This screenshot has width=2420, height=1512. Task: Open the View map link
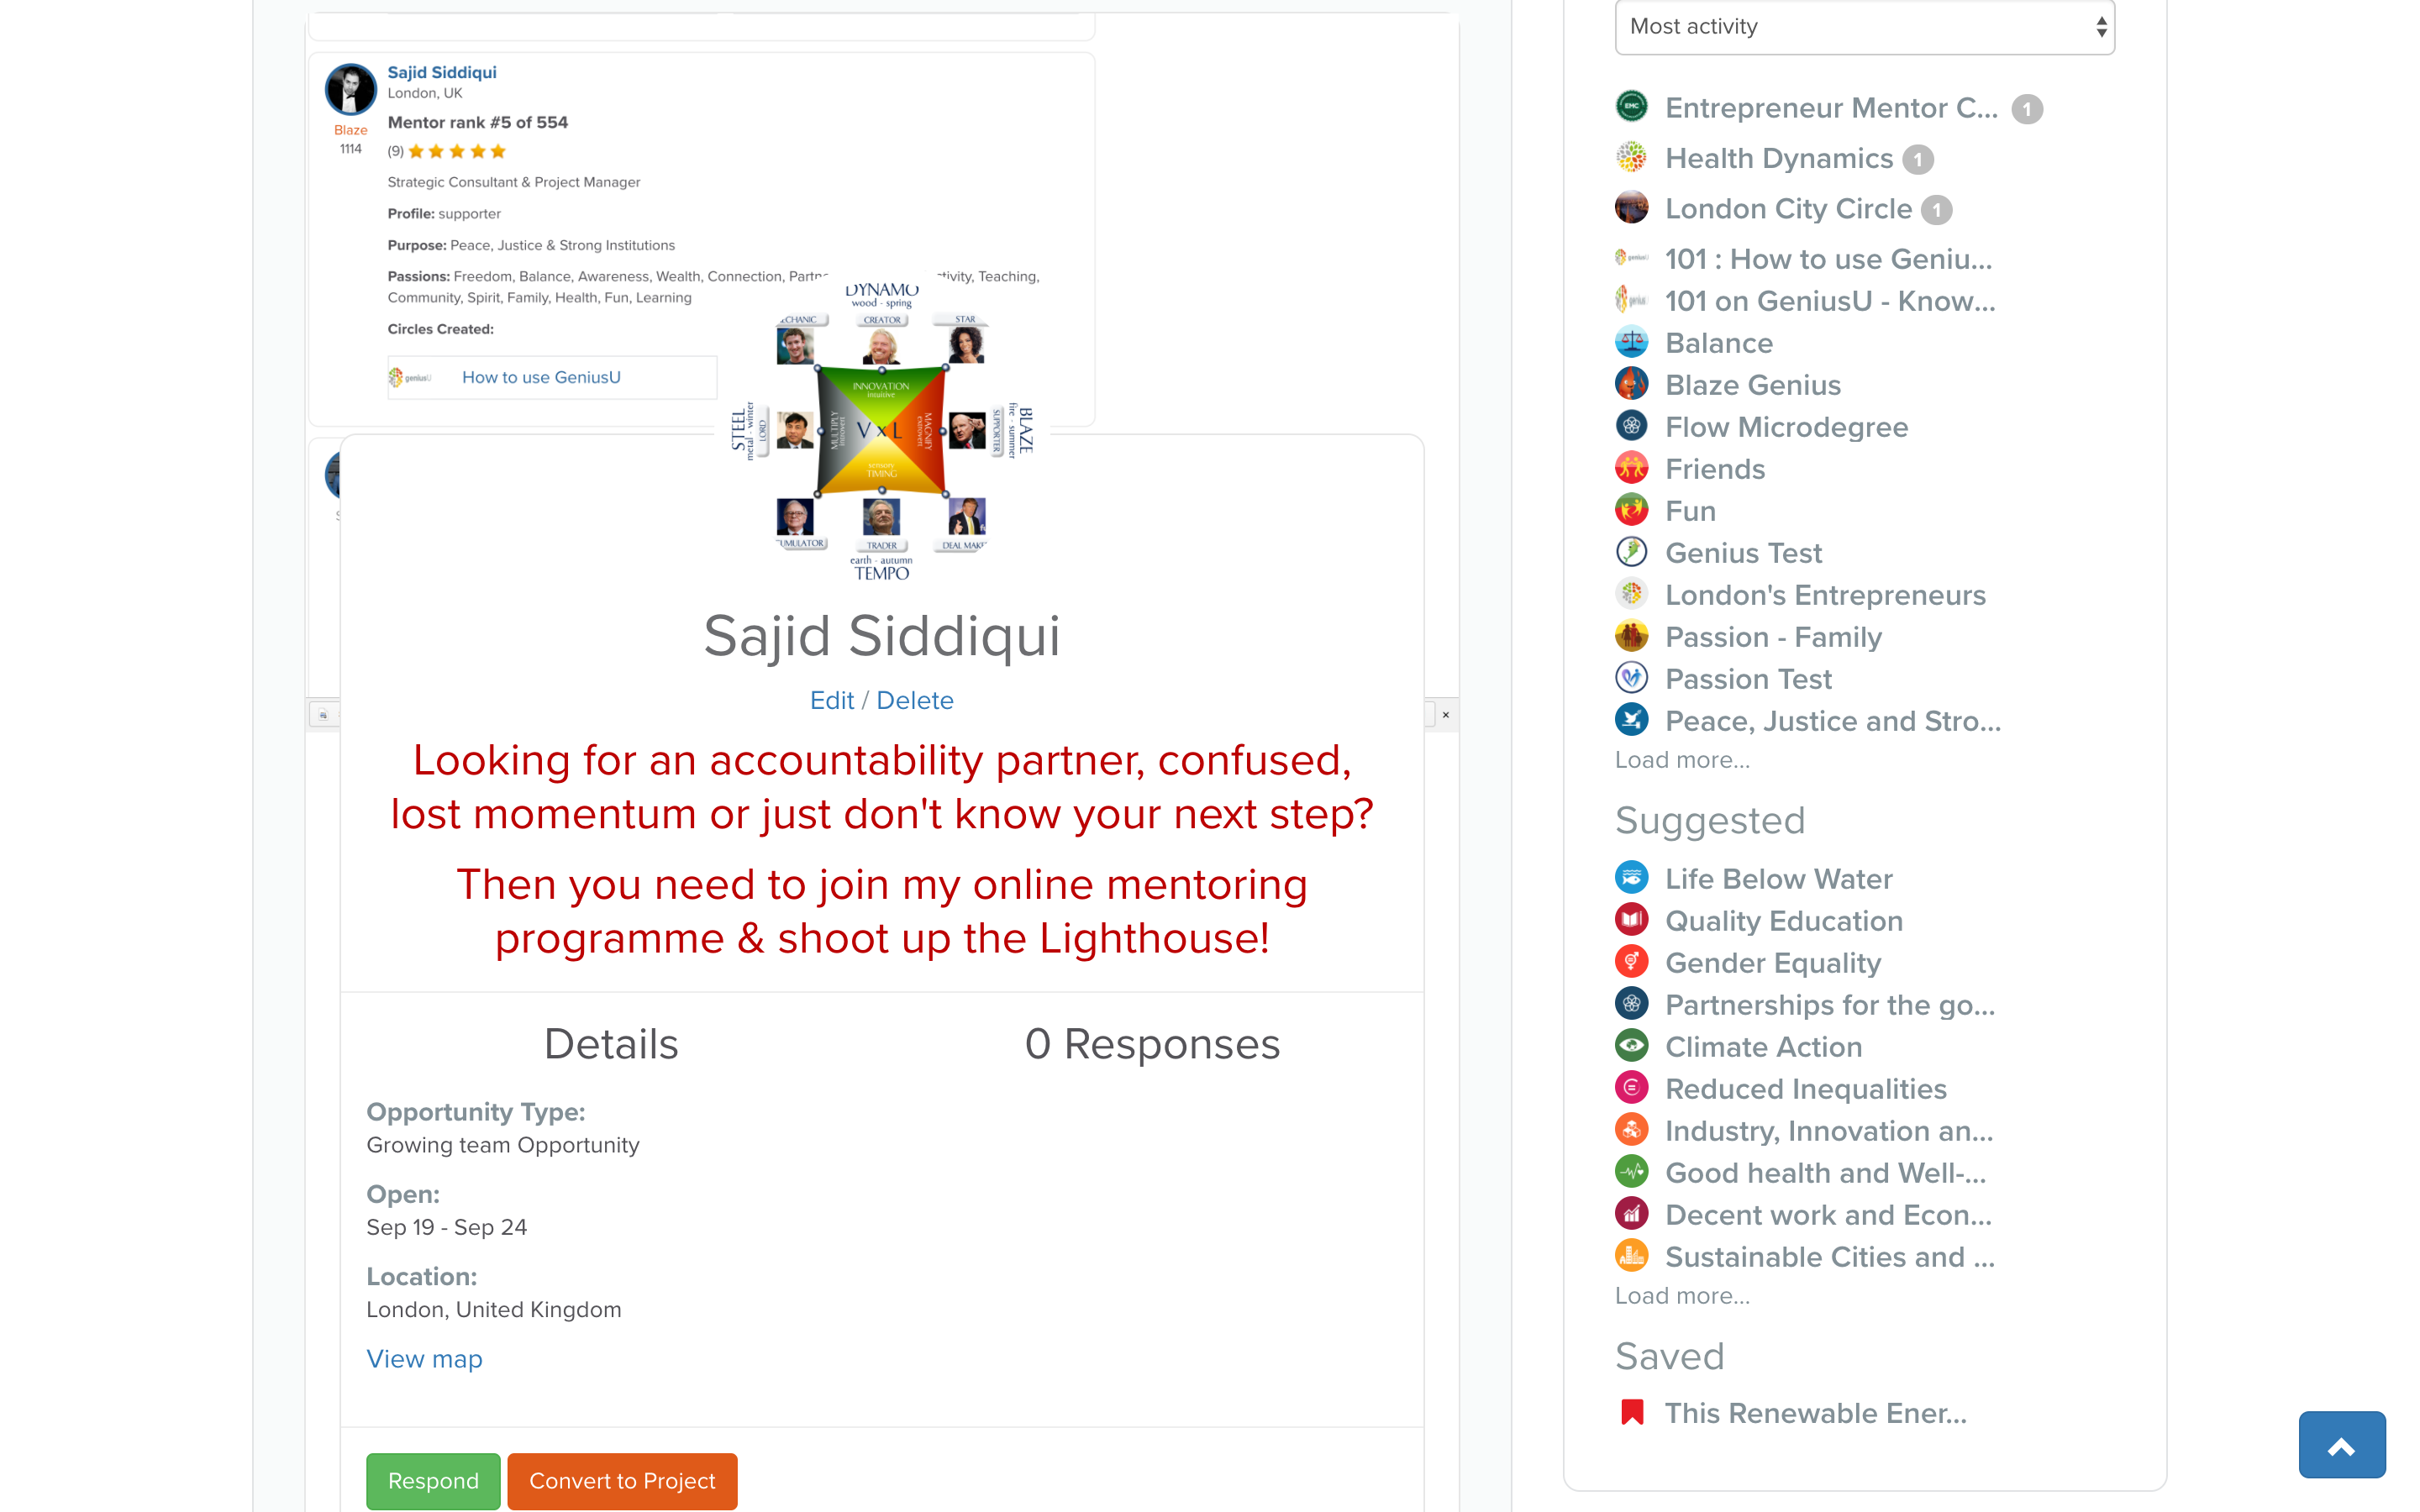pos(424,1359)
